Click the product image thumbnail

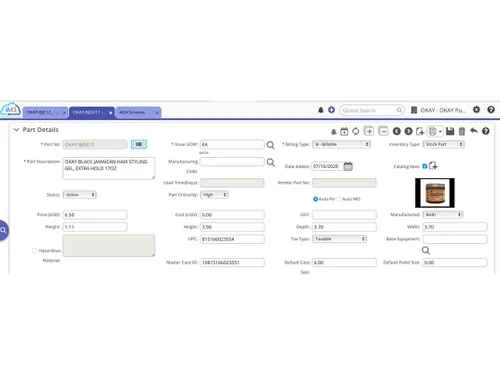435,193
